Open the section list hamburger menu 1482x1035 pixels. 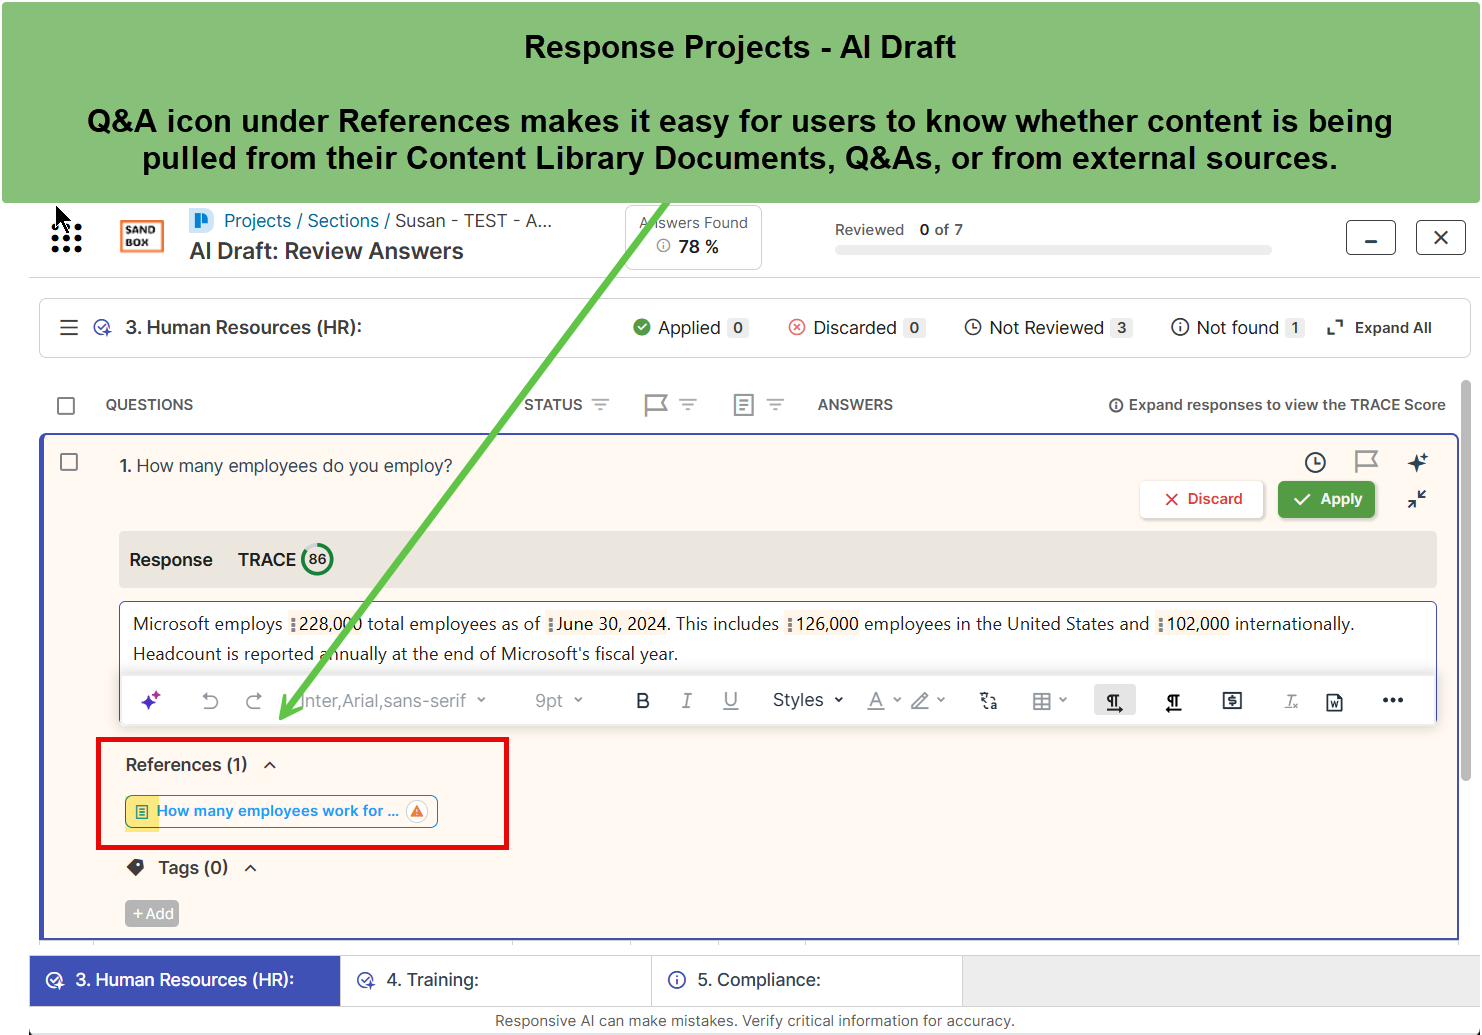(69, 328)
